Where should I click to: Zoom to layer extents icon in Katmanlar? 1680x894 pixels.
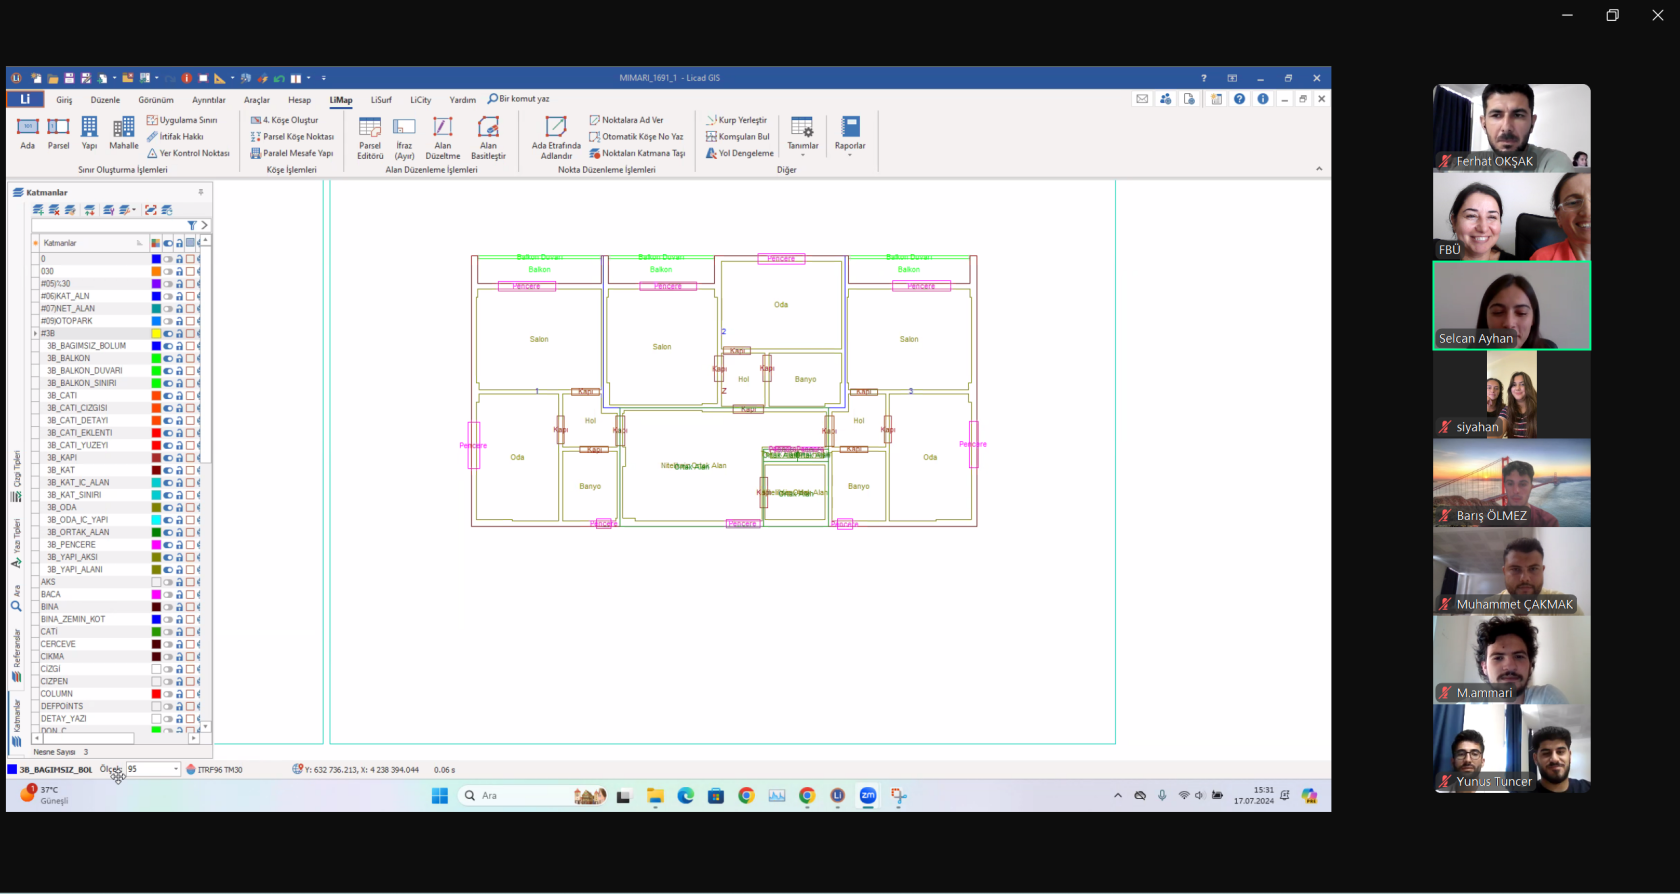[x=150, y=210]
